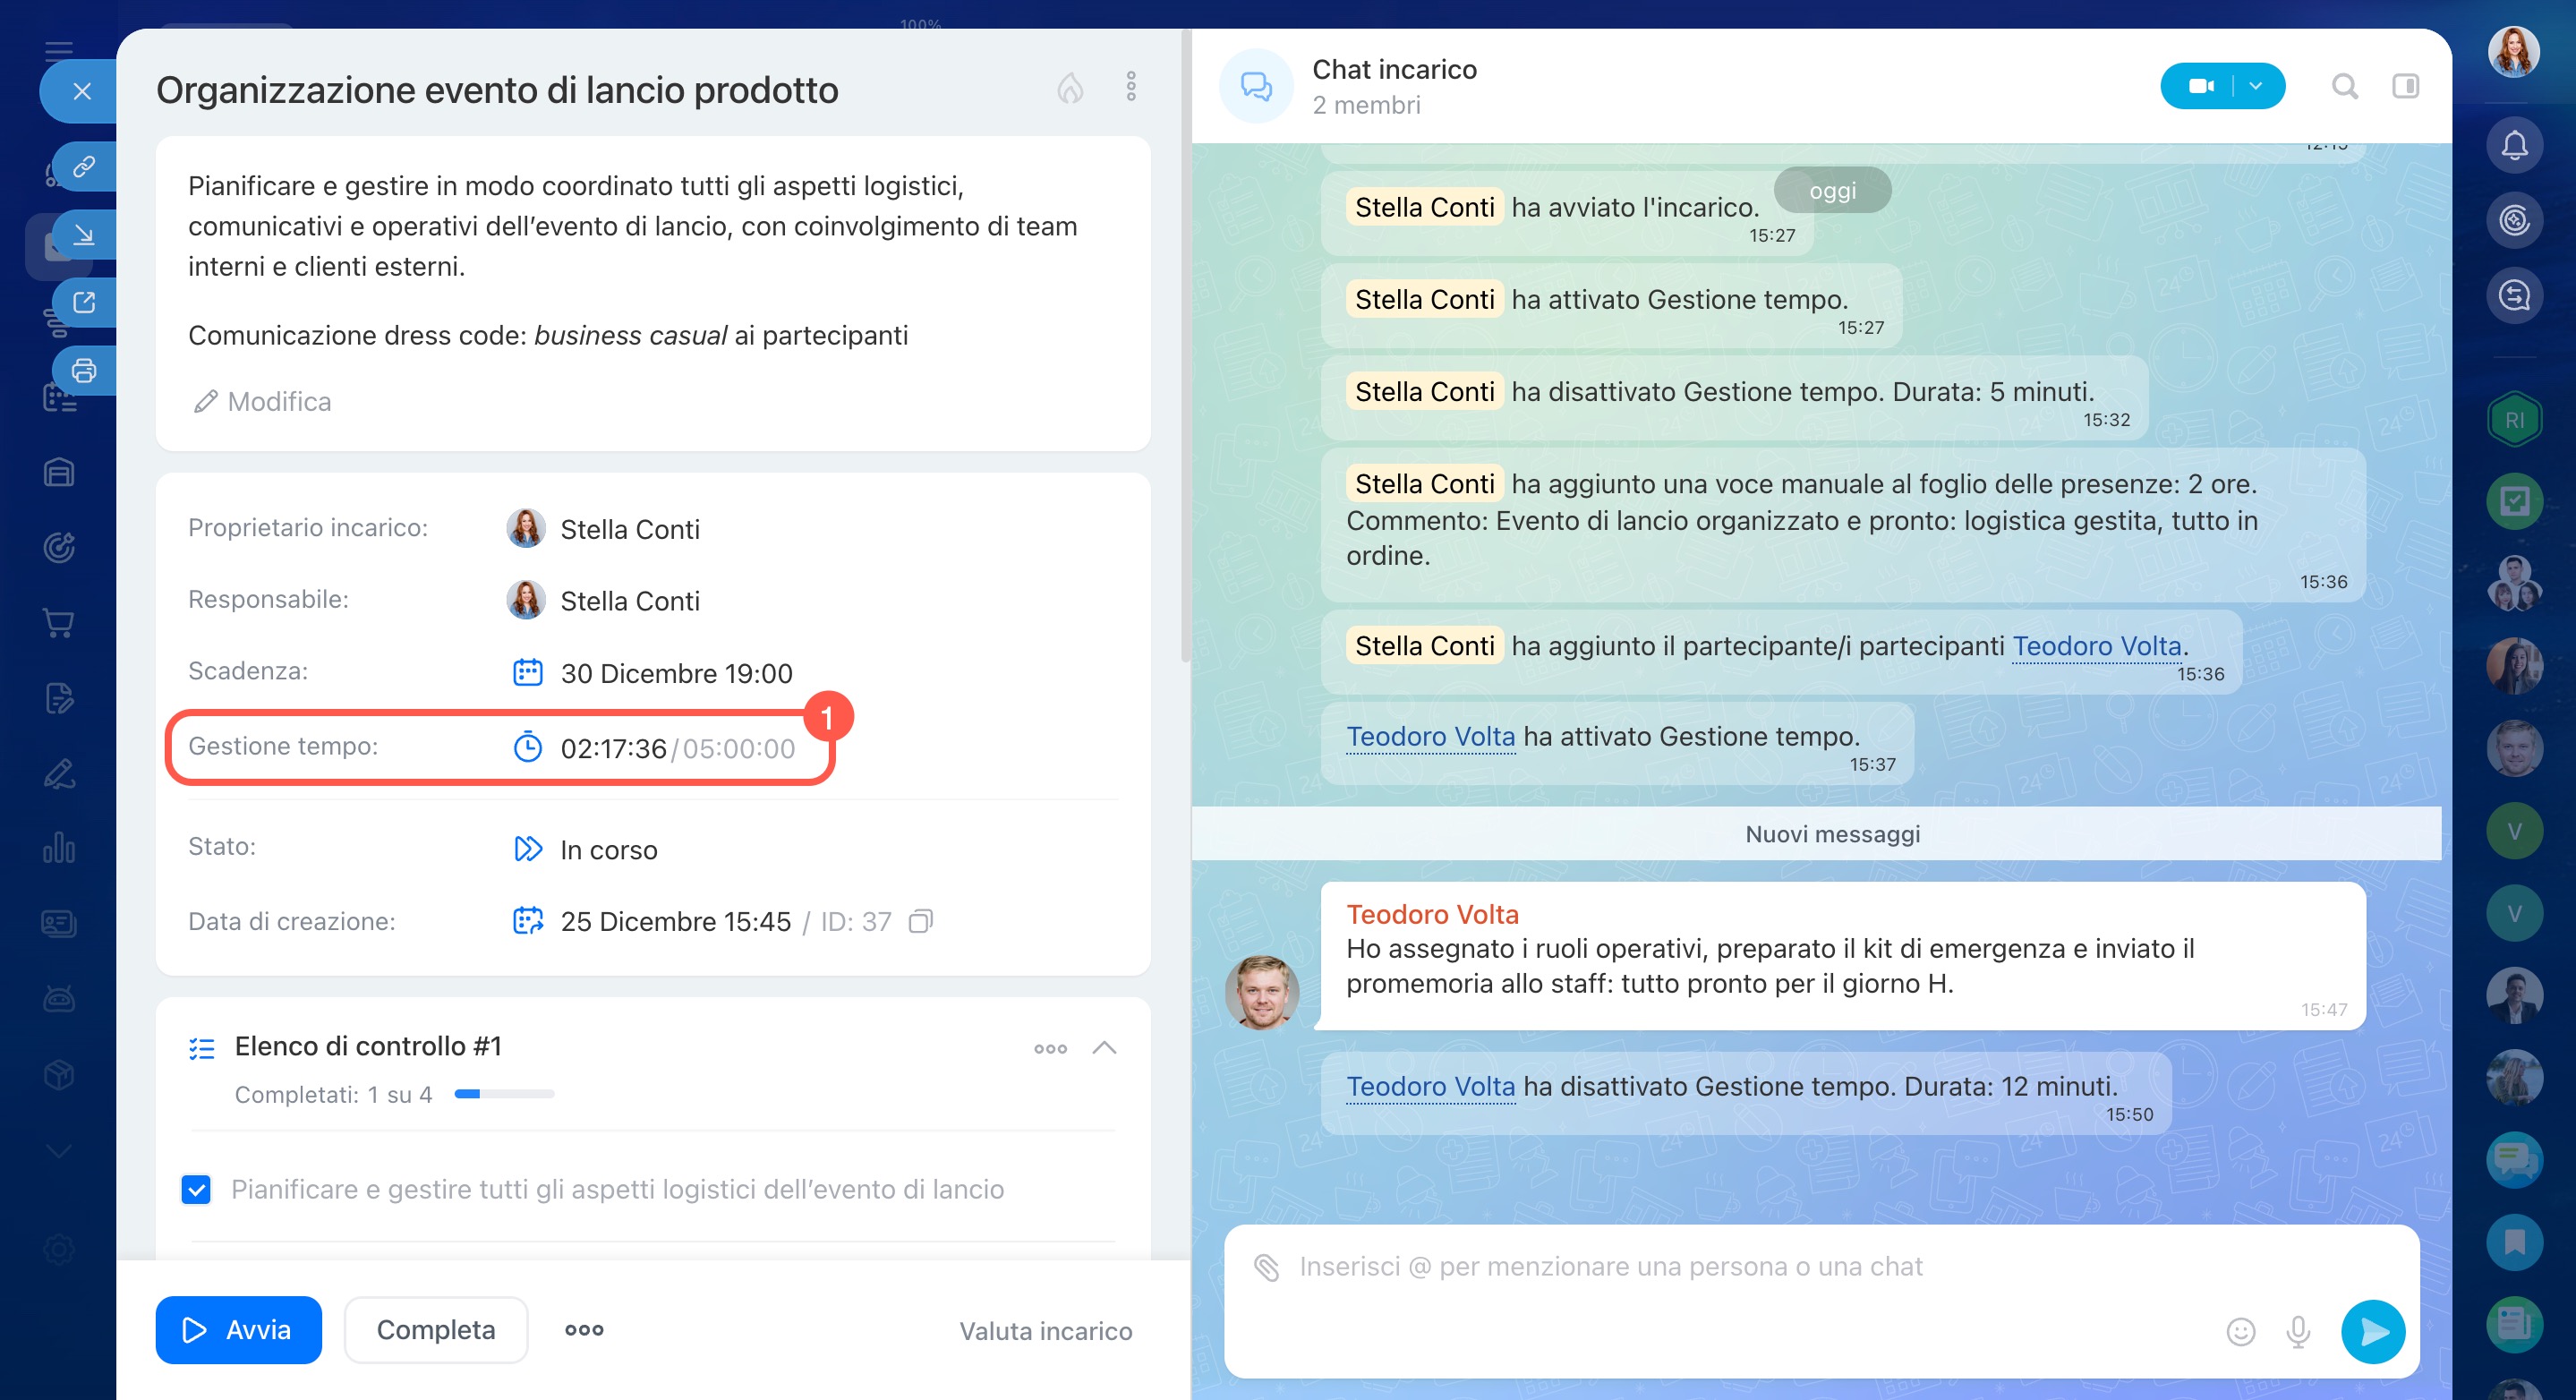Screen dimensions: 2576x1400
Task: Collapse the Elenco di controllo #1 section
Action: pyautogui.click(x=1104, y=1048)
